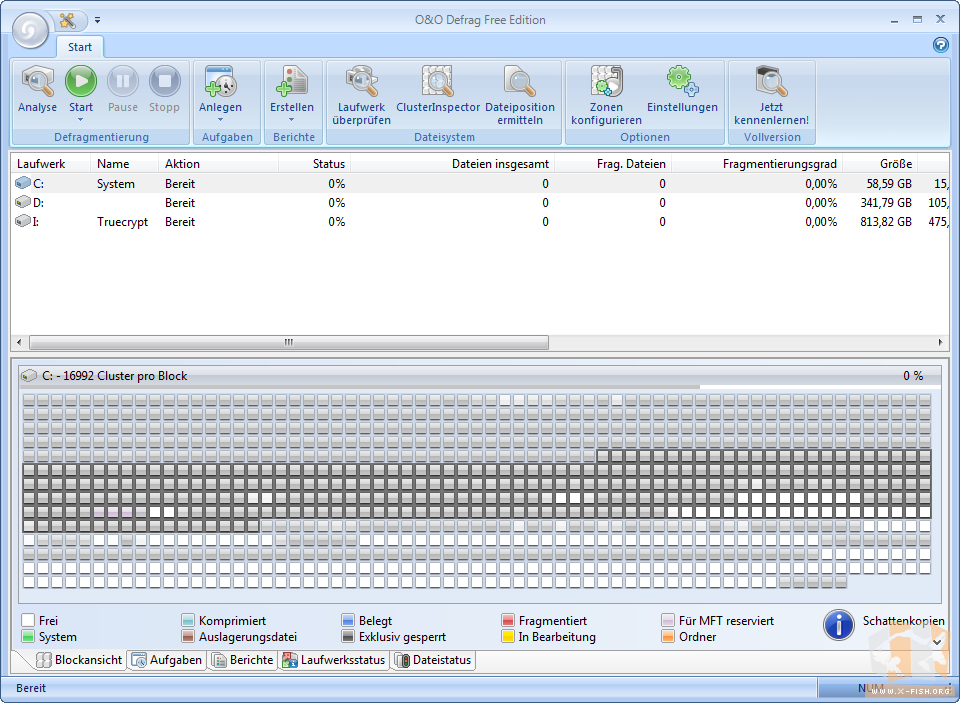Click the Dateiposition ermitteln icon

tap(520, 81)
